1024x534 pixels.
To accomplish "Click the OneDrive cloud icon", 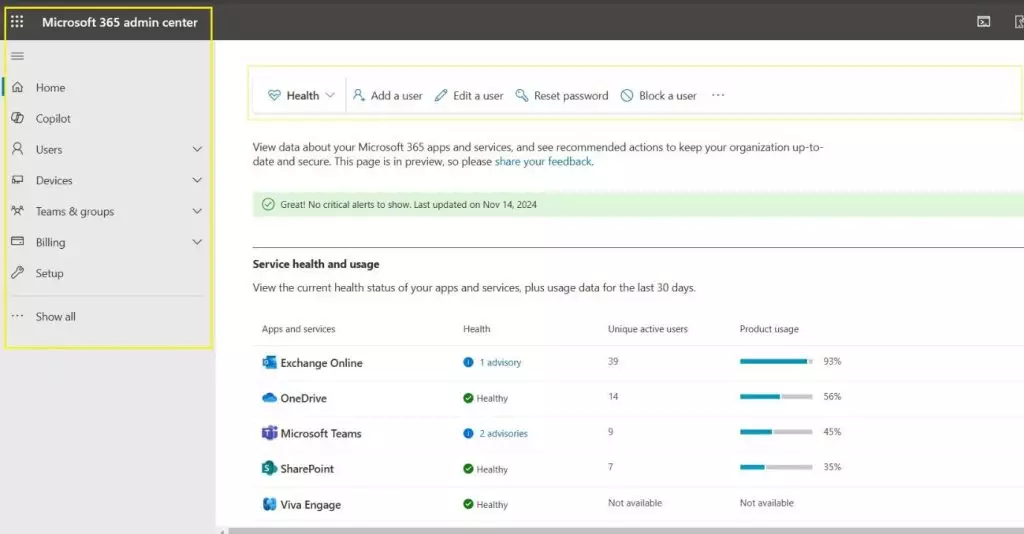I will pyautogui.click(x=269, y=398).
